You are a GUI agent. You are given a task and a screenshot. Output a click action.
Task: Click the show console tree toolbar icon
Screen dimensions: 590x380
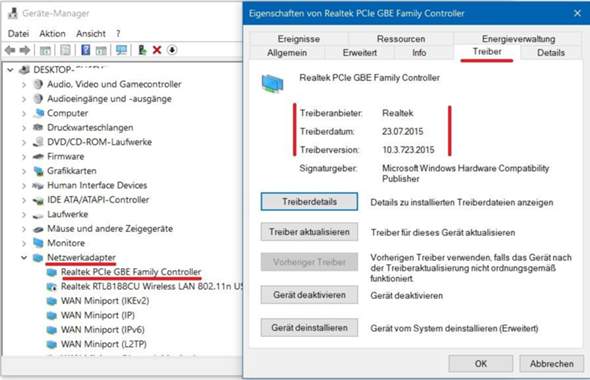[45, 50]
